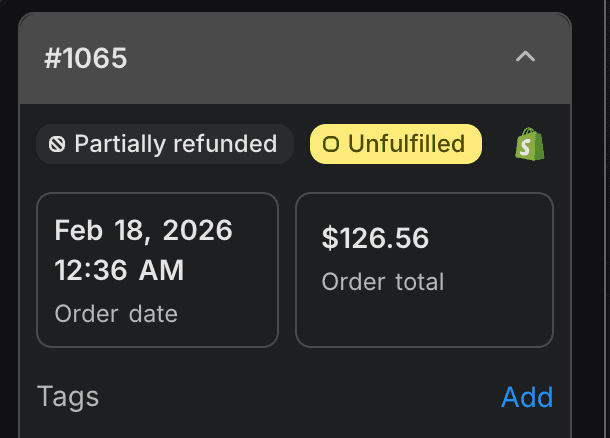Click the blank area between Tags and Add

300,397
